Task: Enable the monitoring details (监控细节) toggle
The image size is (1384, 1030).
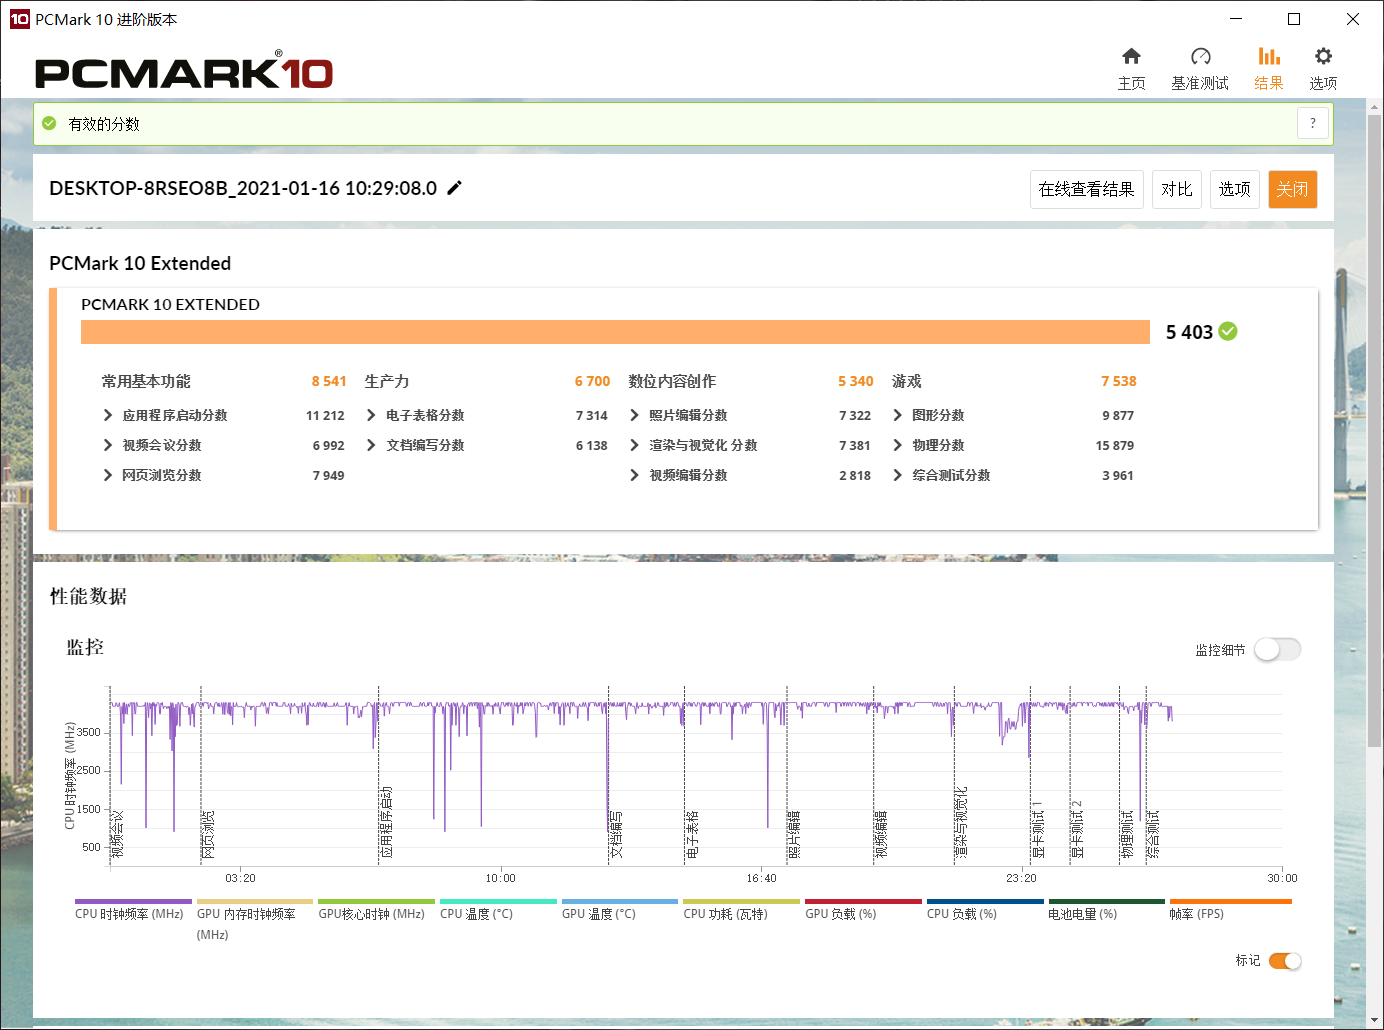Action: [x=1277, y=650]
